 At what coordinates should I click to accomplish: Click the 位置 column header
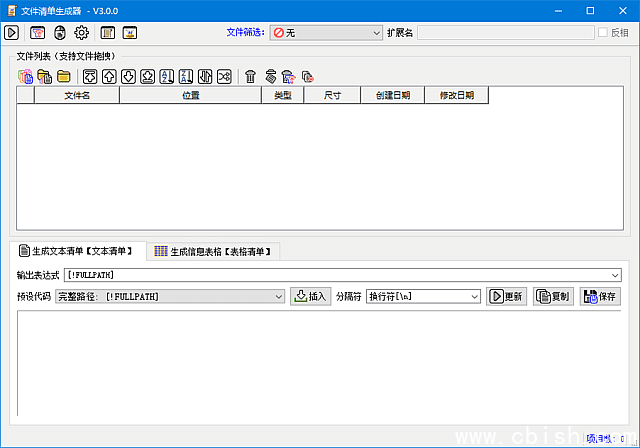click(x=191, y=95)
